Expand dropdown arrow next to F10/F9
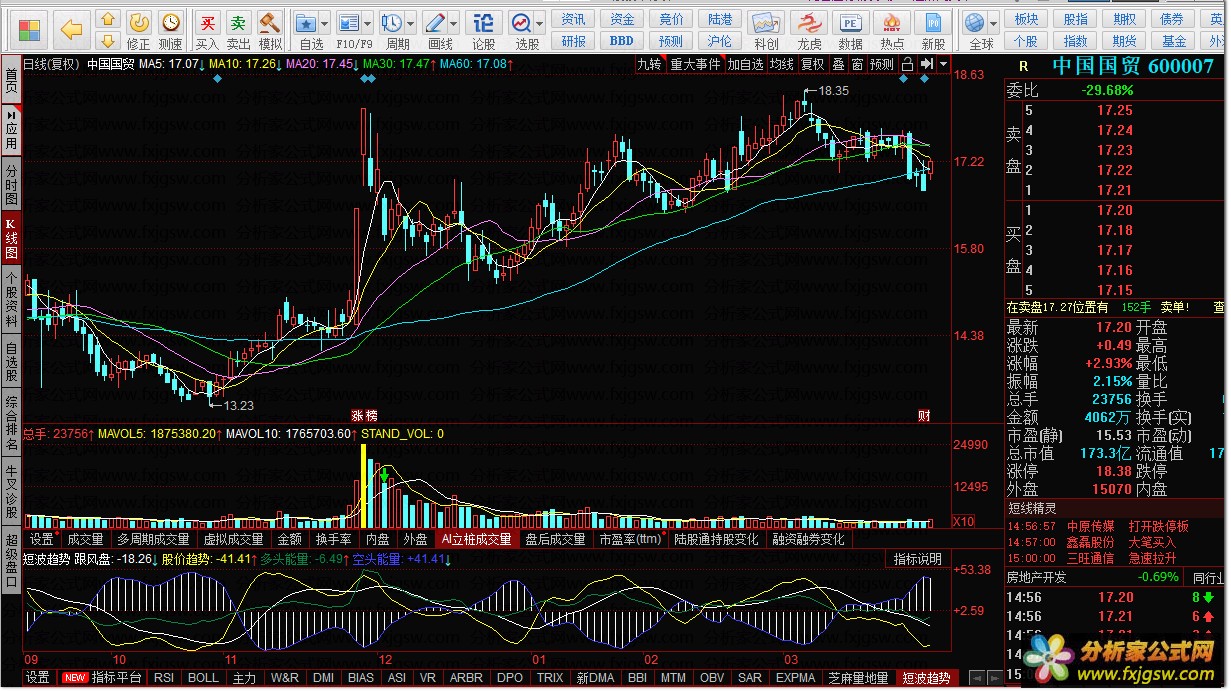Screen dimensions: 1231x691 (369, 22)
